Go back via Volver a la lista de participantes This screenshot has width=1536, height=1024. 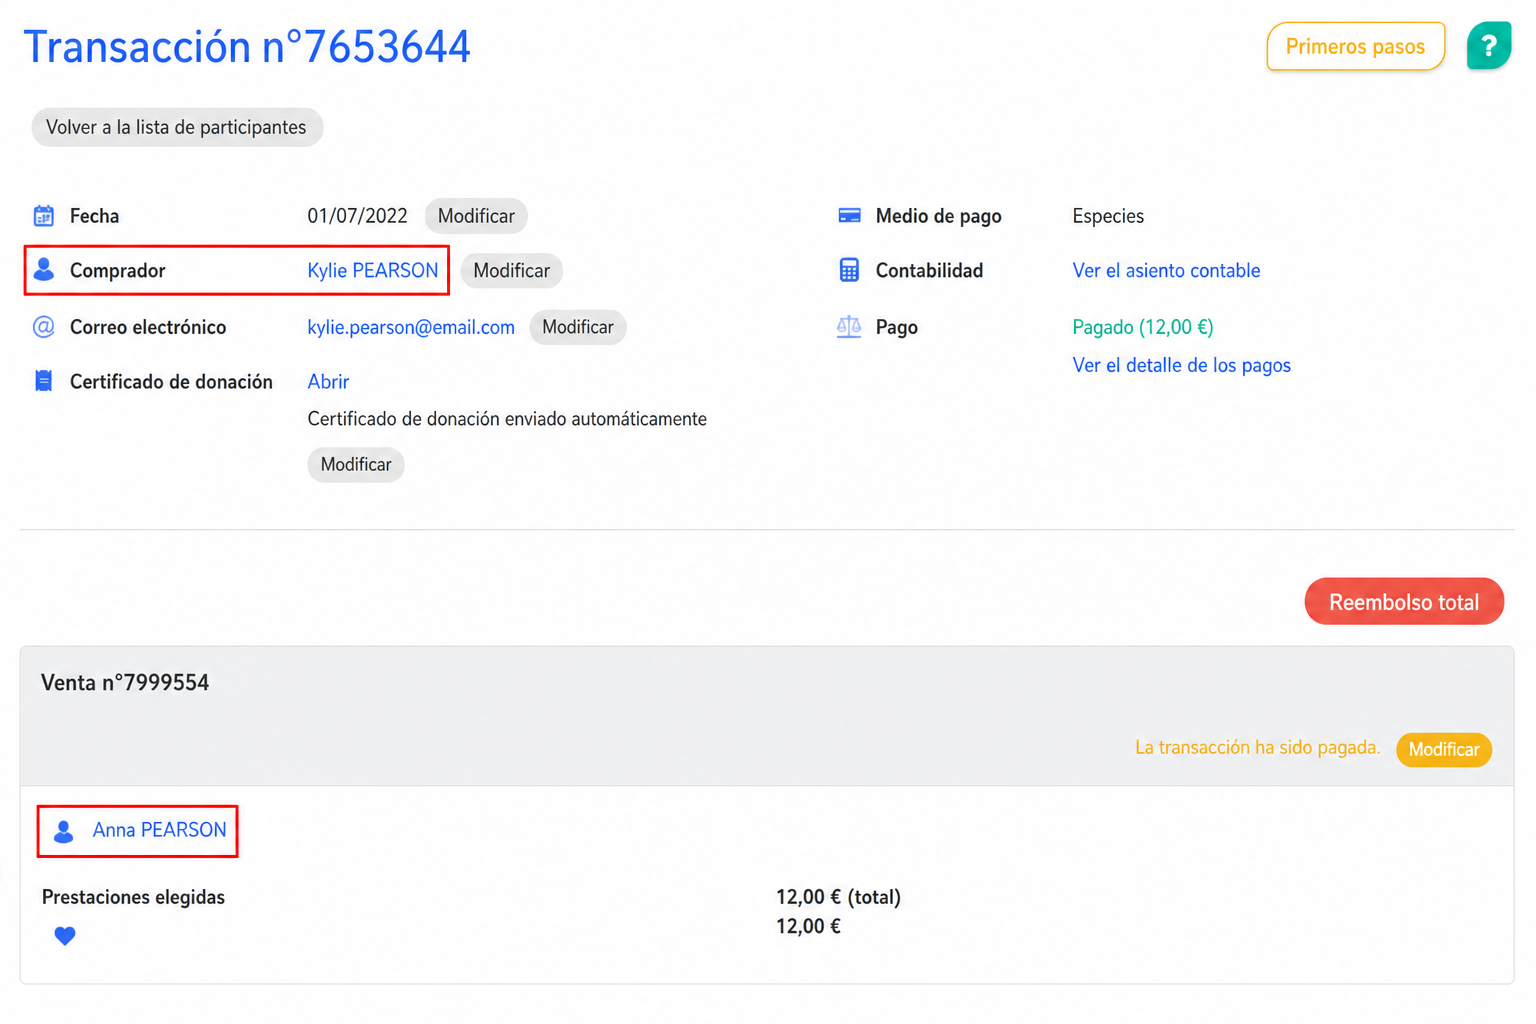tap(177, 127)
